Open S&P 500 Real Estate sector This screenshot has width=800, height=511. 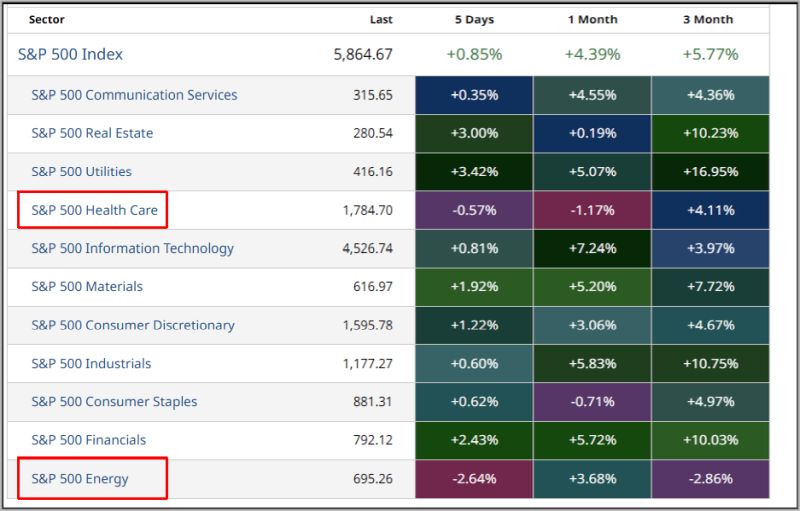pos(92,133)
